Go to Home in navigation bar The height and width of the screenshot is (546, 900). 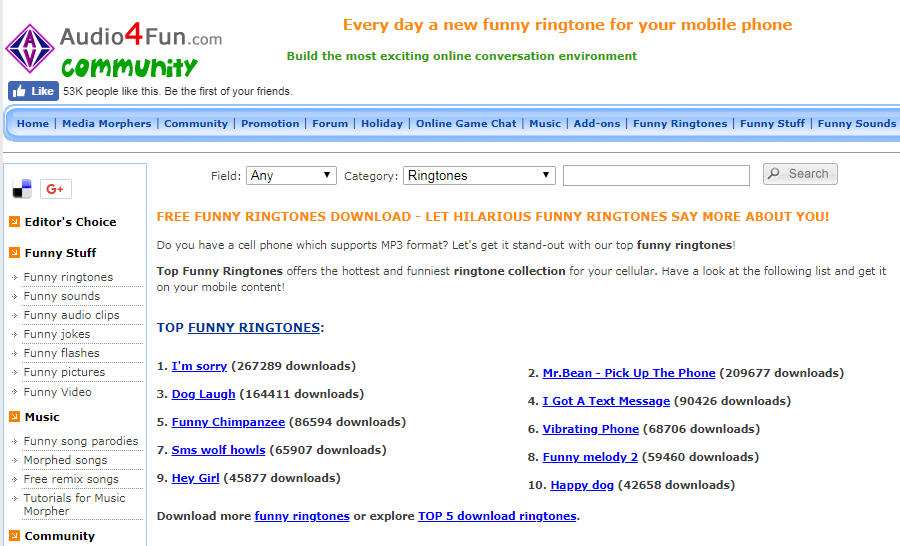tap(33, 123)
